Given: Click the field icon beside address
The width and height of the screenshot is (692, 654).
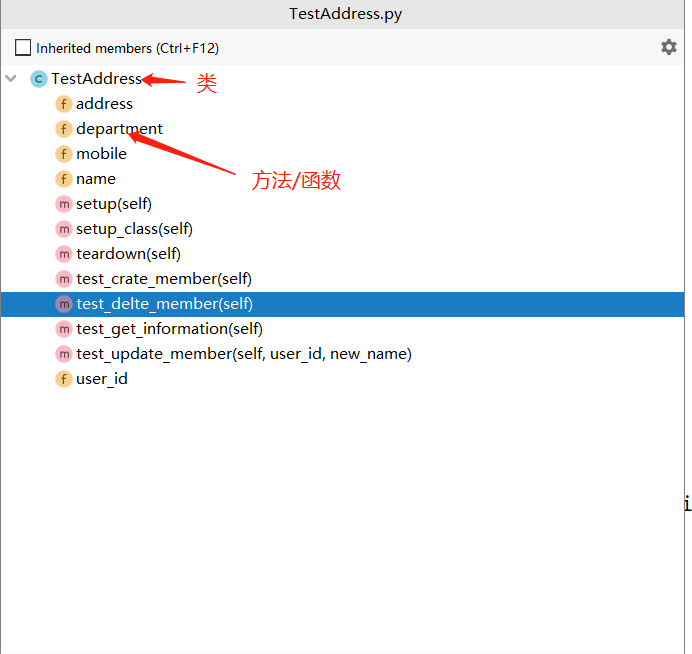Looking at the screenshot, I should (x=64, y=104).
